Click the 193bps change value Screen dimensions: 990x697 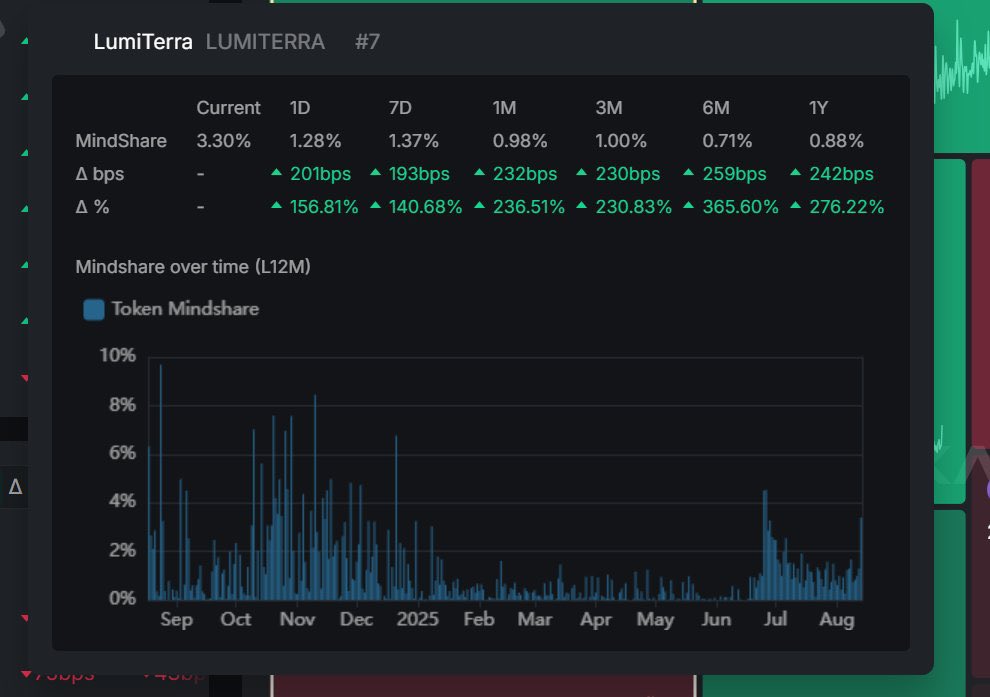pyautogui.click(x=419, y=174)
